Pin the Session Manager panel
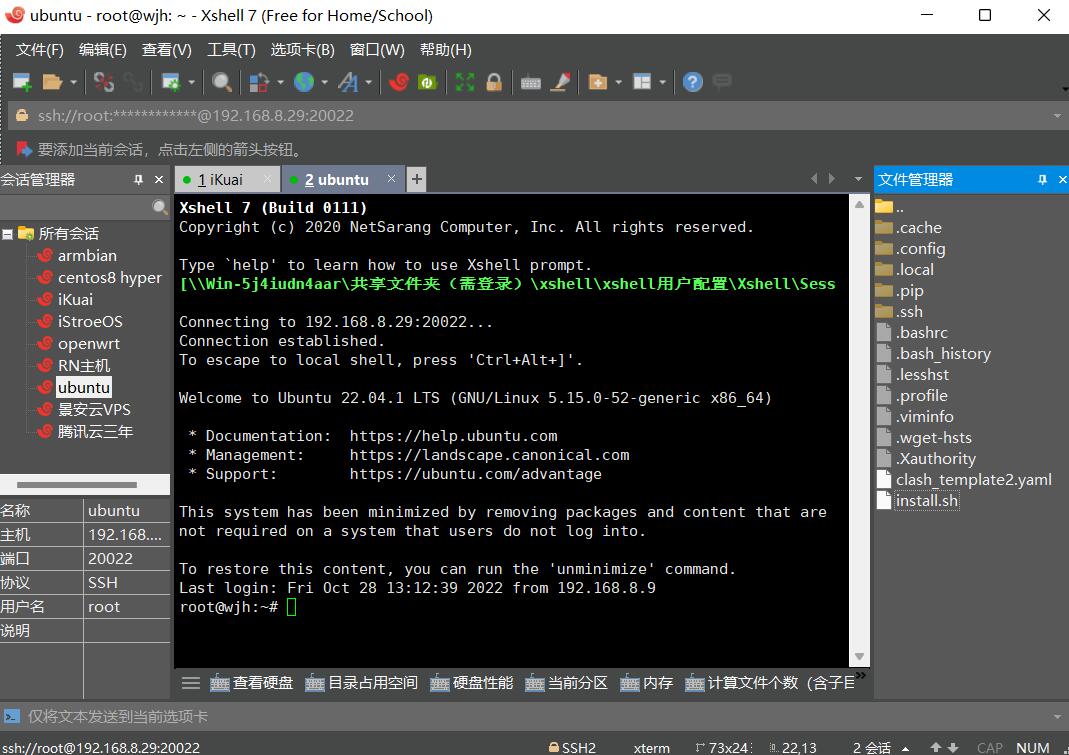Viewport: 1069px width, 755px height. pos(138,180)
